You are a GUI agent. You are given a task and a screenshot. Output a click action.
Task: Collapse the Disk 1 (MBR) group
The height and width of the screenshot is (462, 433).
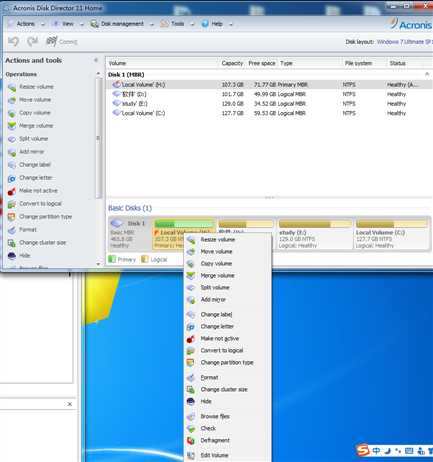(427, 74)
